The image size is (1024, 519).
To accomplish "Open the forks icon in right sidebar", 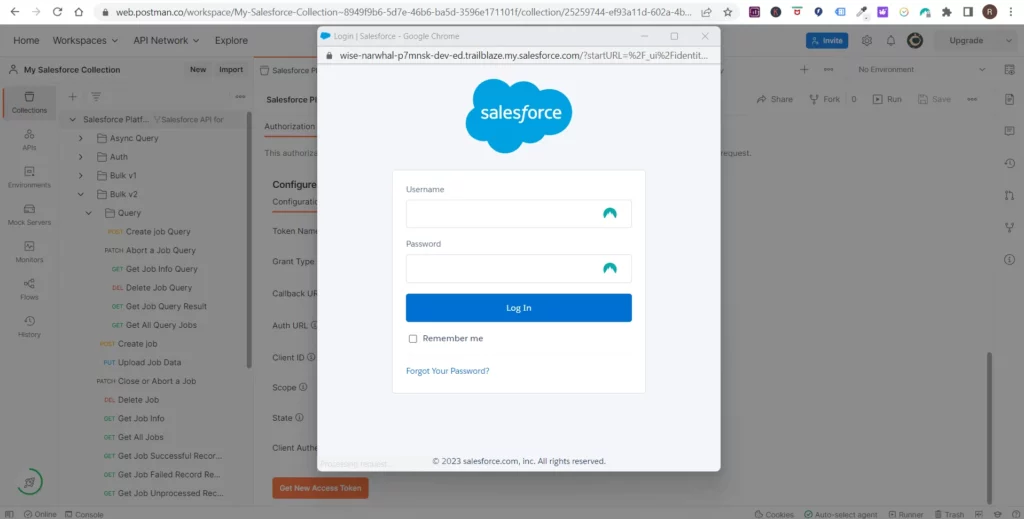I will click(x=1010, y=227).
